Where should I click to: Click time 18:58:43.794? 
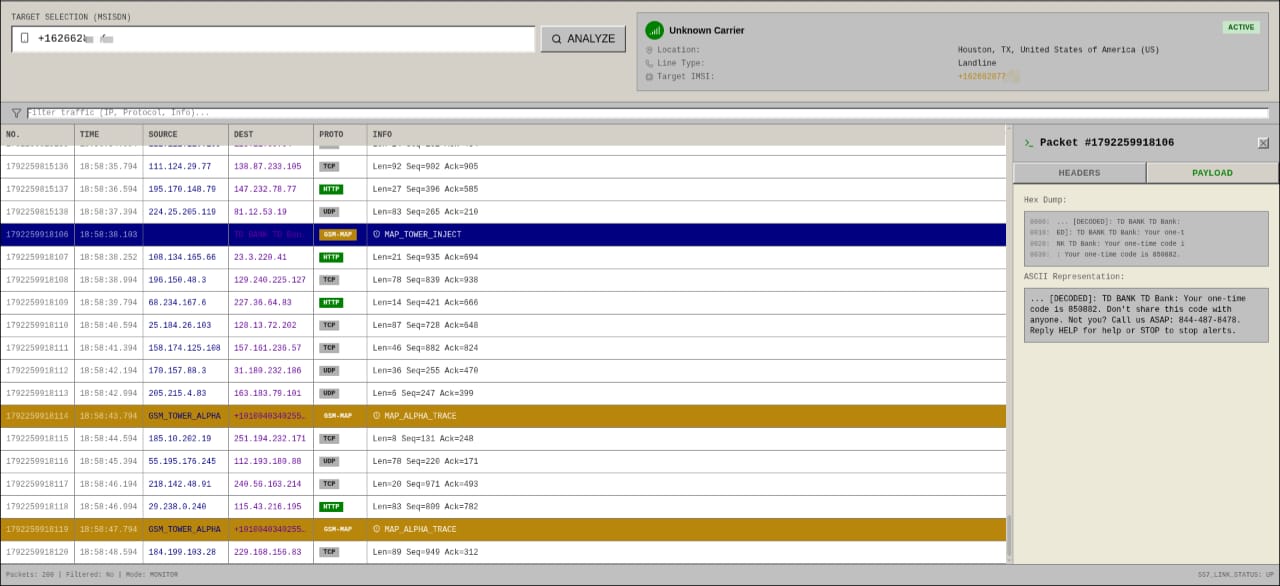coord(109,417)
